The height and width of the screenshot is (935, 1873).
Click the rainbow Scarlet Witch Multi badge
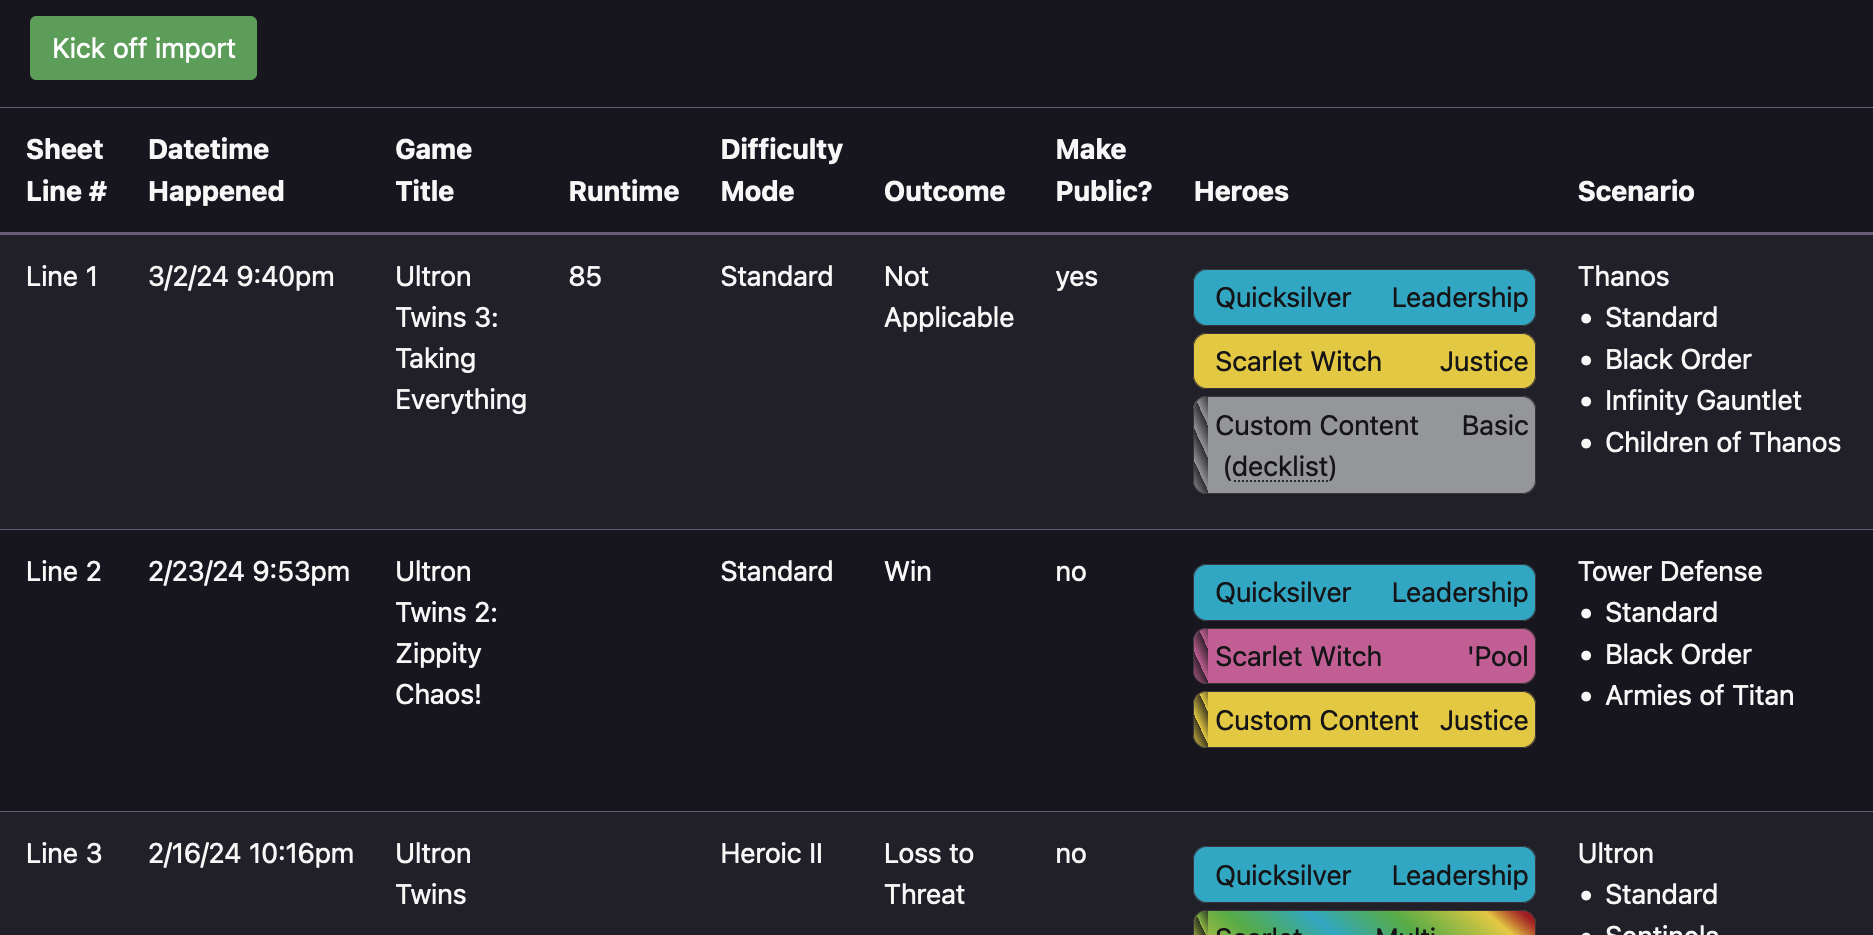(1363, 928)
